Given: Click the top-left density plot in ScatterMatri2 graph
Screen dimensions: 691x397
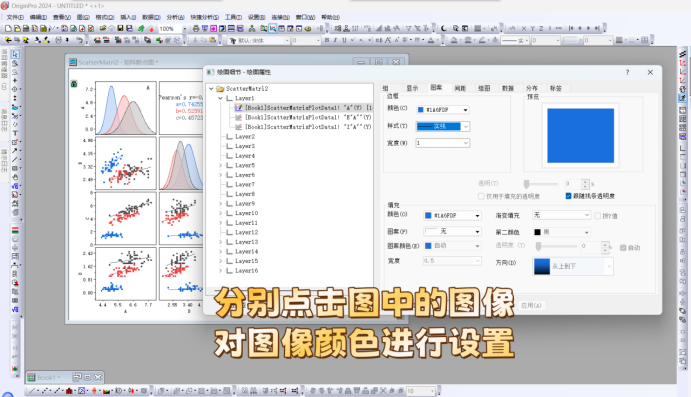Looking at the screenshot, I should [x=126, y=108].
